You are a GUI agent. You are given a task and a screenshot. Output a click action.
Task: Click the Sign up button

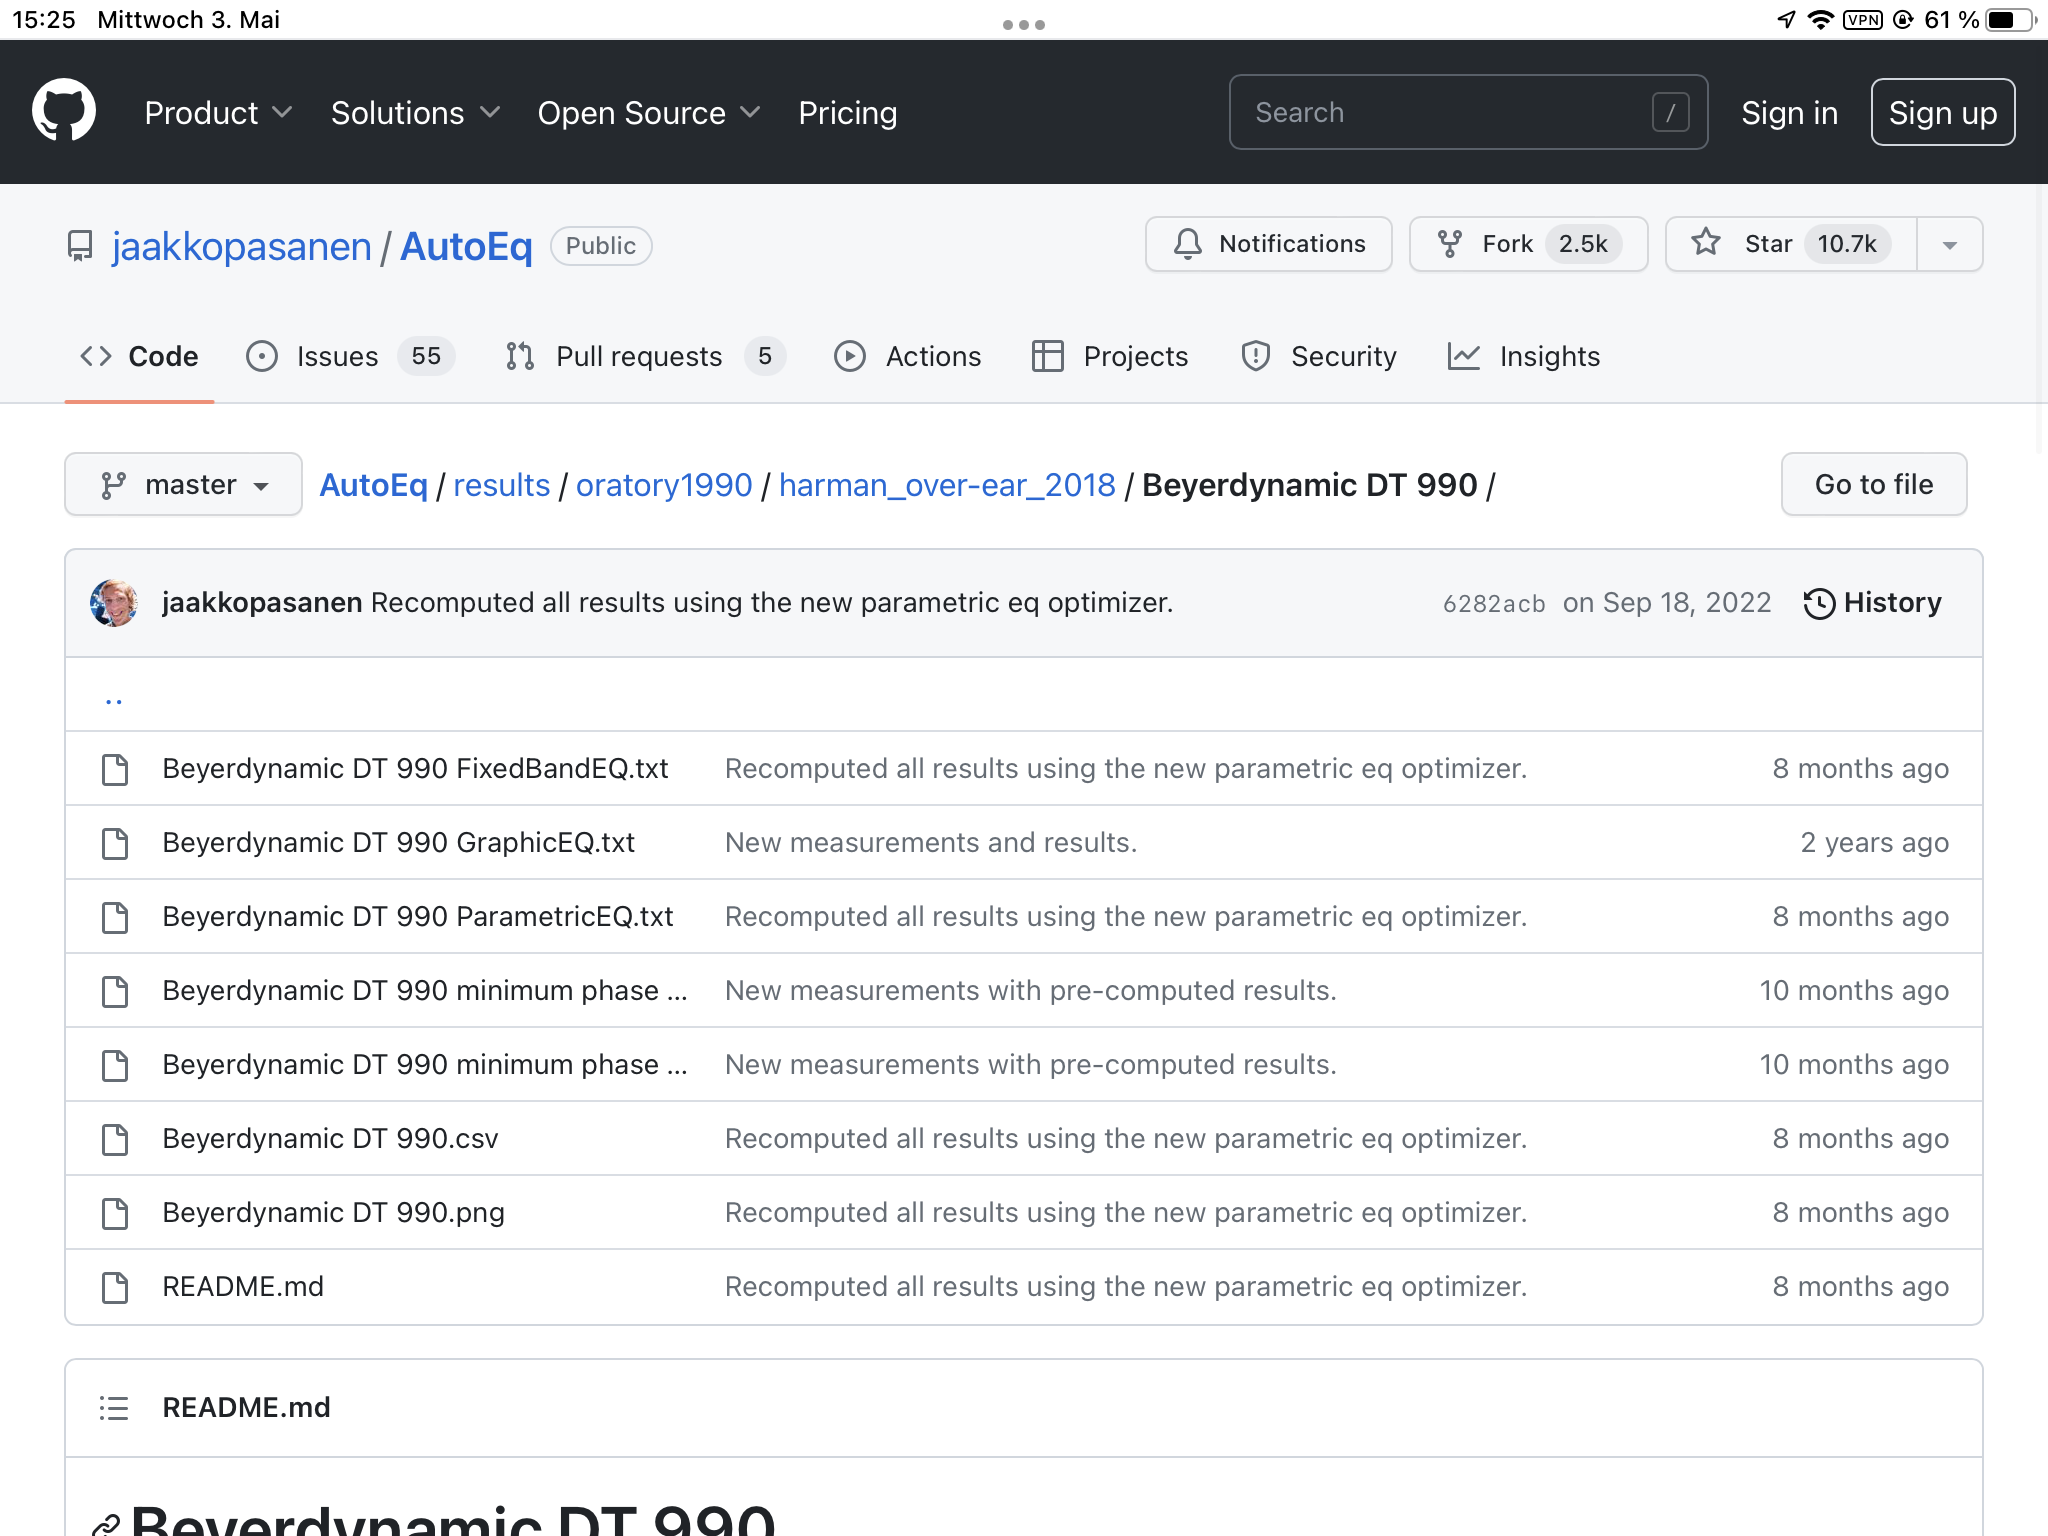[1942, 112]
